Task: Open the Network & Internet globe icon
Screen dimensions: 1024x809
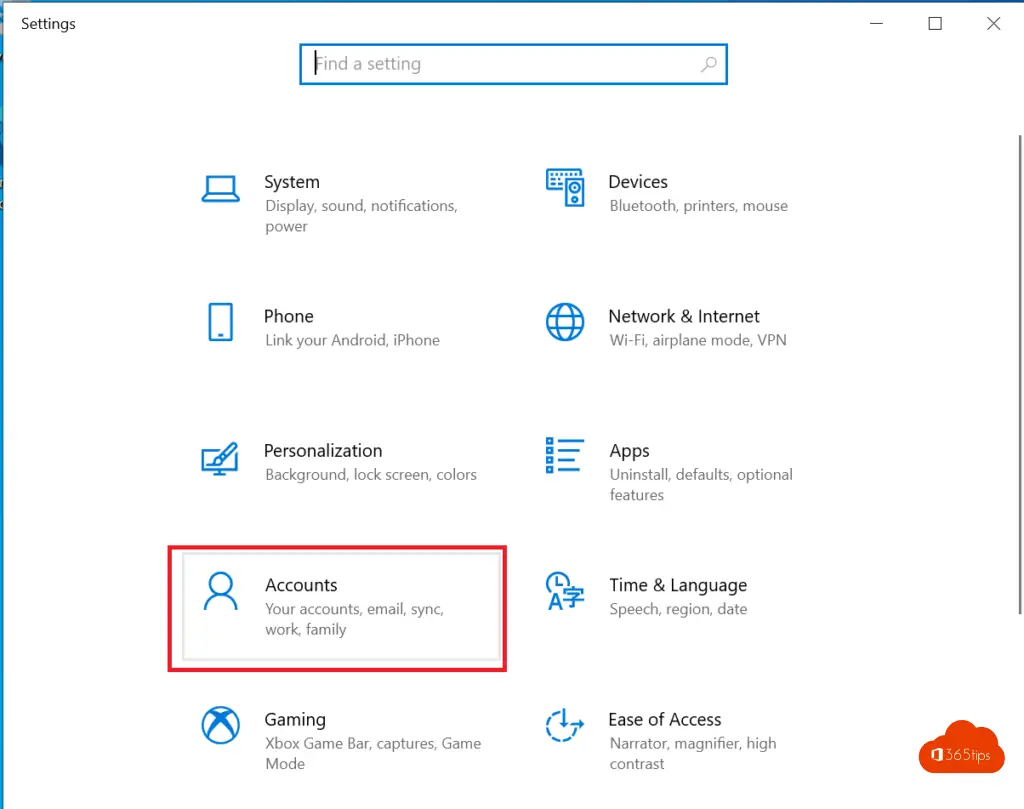Action: click(x=565, y=322)
